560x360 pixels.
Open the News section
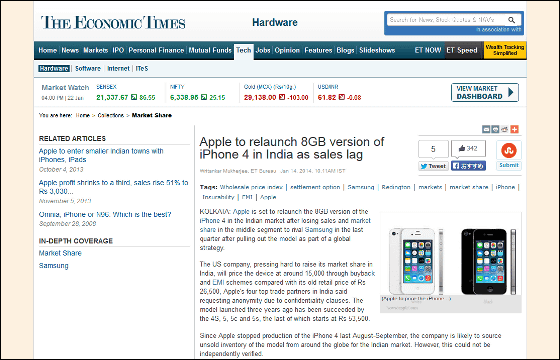(70, 50)
